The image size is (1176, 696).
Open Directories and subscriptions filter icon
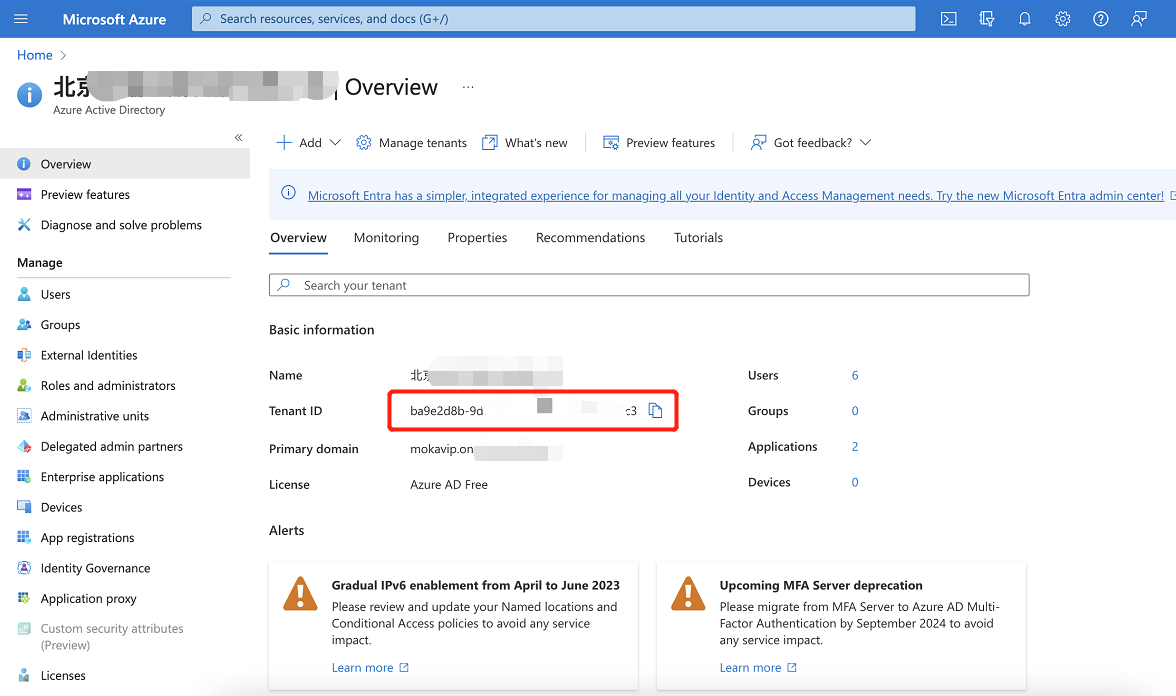point(987,19)
